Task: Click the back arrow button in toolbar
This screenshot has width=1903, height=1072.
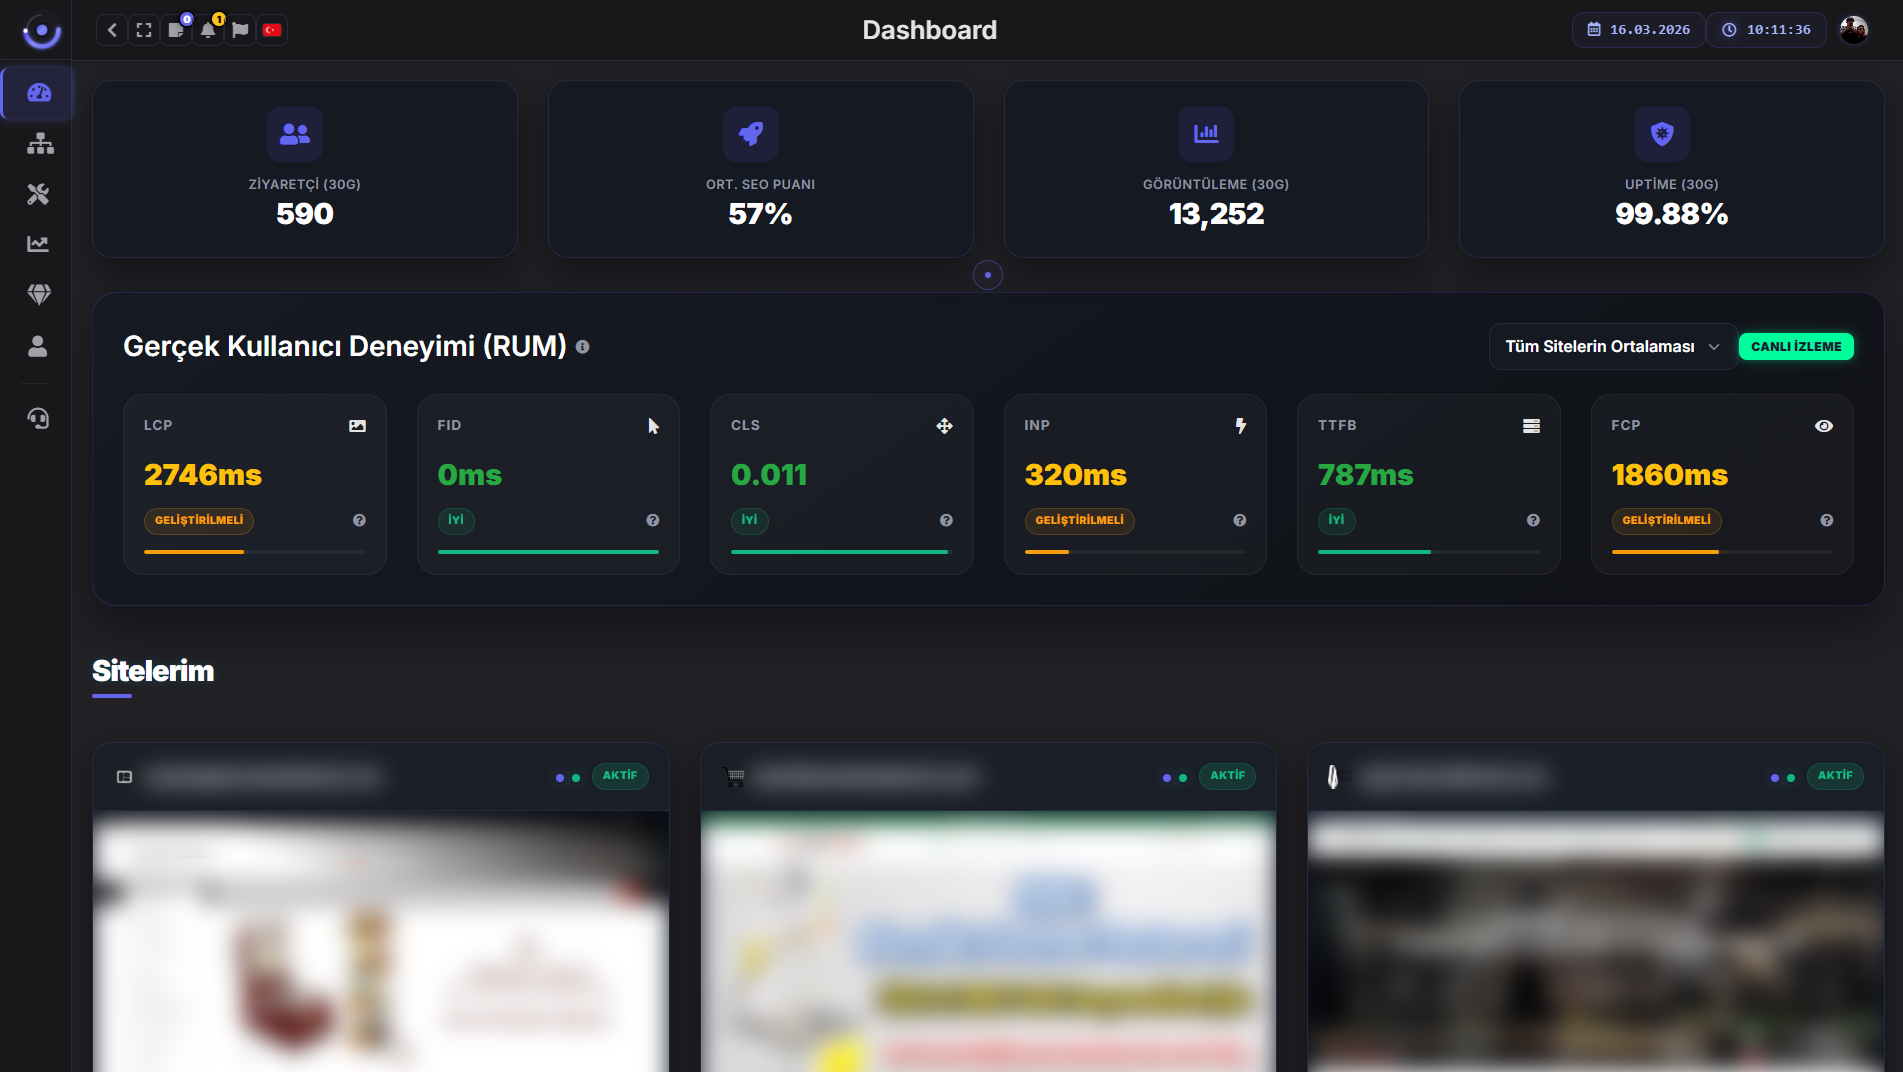Action: pyautogui.click(x=112, y=30)
